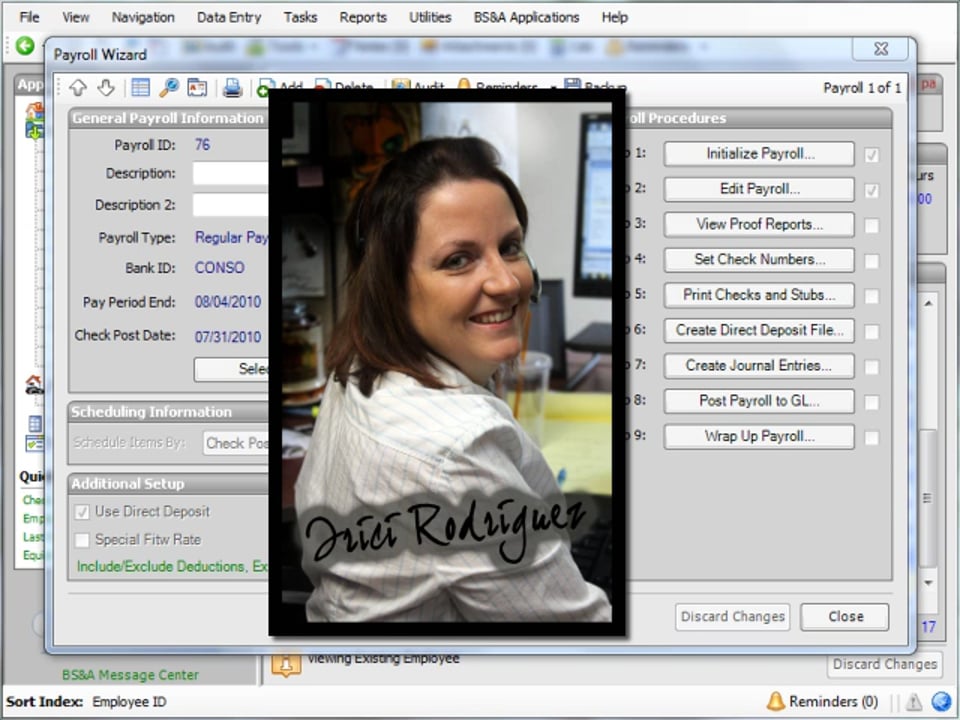Open the Schedule Items By dropdown

pos(236,443)
